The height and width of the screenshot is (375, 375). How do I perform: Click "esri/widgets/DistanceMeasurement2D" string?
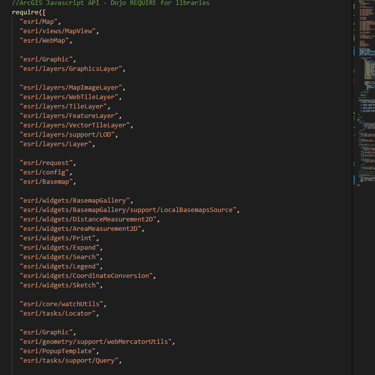[x=88, y=219]
